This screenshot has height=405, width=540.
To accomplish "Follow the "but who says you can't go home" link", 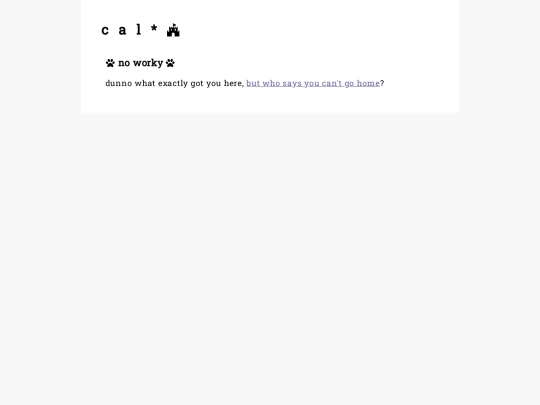I will (313, 83).
